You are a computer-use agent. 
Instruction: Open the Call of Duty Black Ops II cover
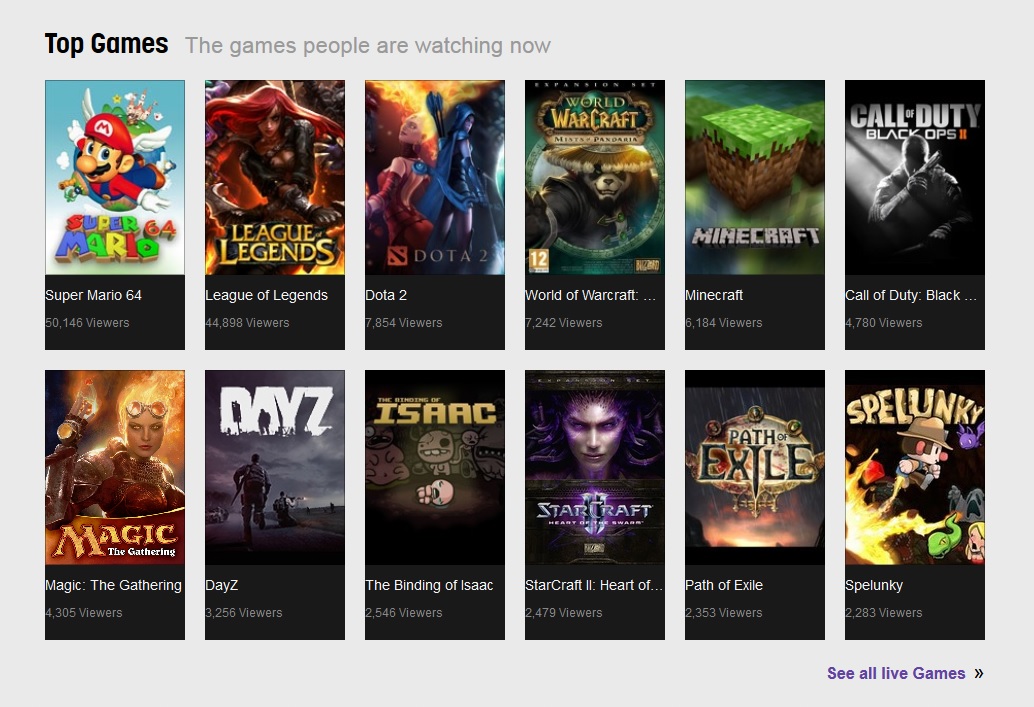[915, 177]
